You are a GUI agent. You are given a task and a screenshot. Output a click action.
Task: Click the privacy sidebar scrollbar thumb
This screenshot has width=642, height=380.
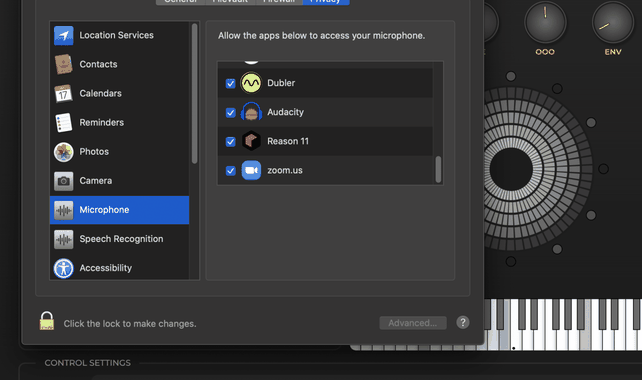(x=194, y=94)
